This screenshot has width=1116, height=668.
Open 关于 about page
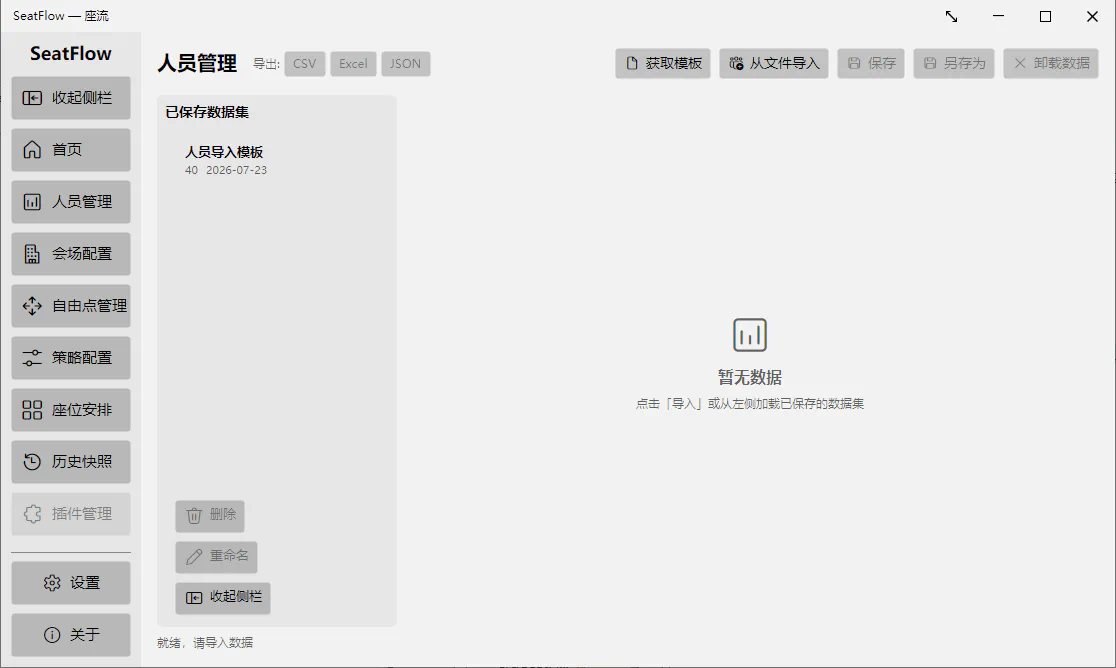[70, 635]
